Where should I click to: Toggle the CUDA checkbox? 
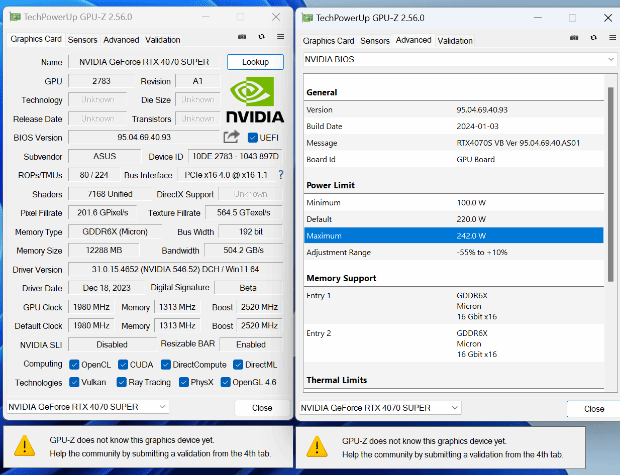point(123,365)
